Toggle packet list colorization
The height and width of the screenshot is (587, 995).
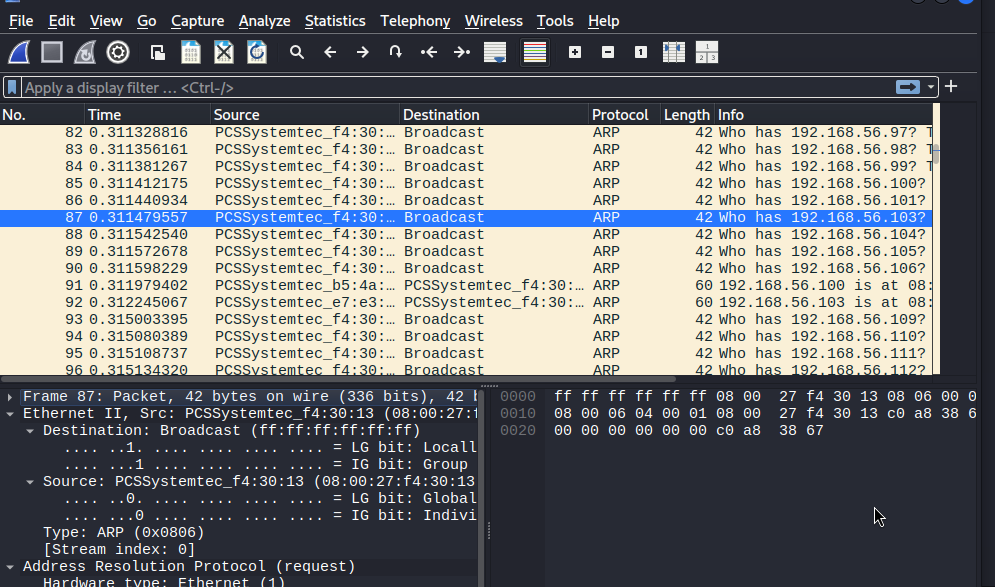coord(534,53)
